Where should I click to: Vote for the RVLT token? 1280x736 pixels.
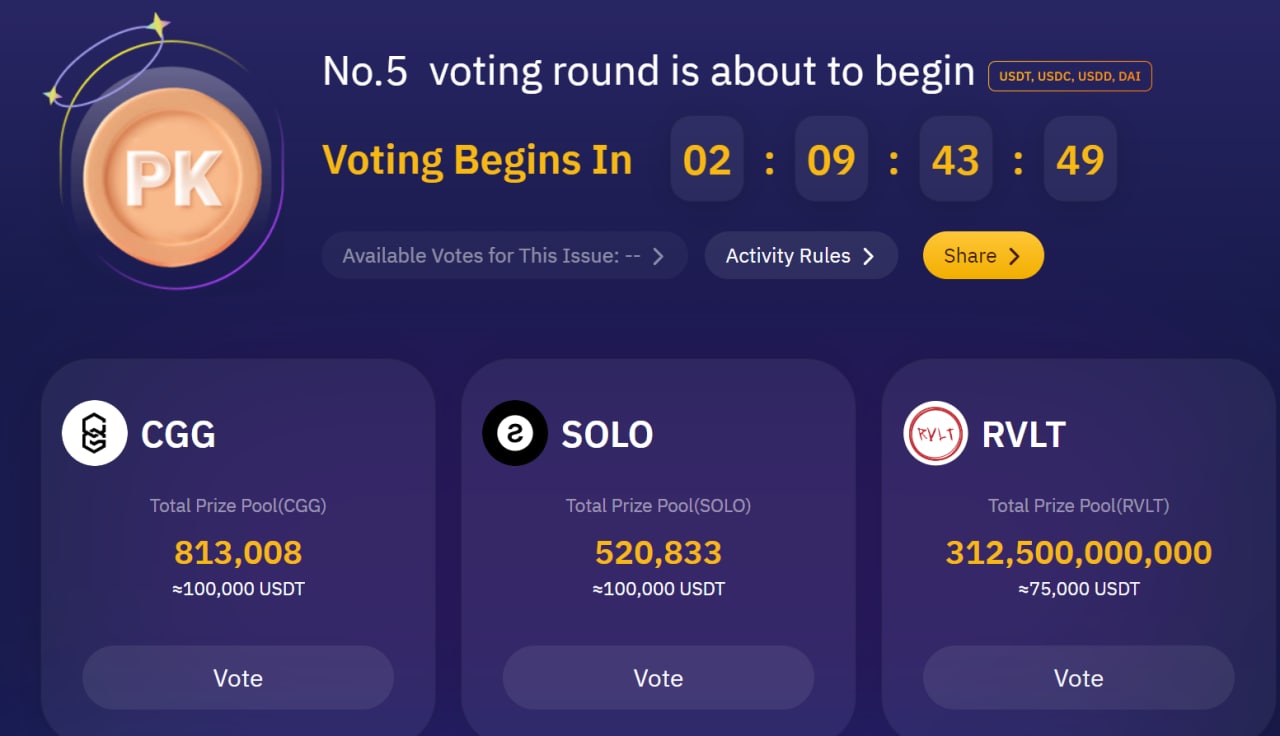click(x=1078, y=678)
